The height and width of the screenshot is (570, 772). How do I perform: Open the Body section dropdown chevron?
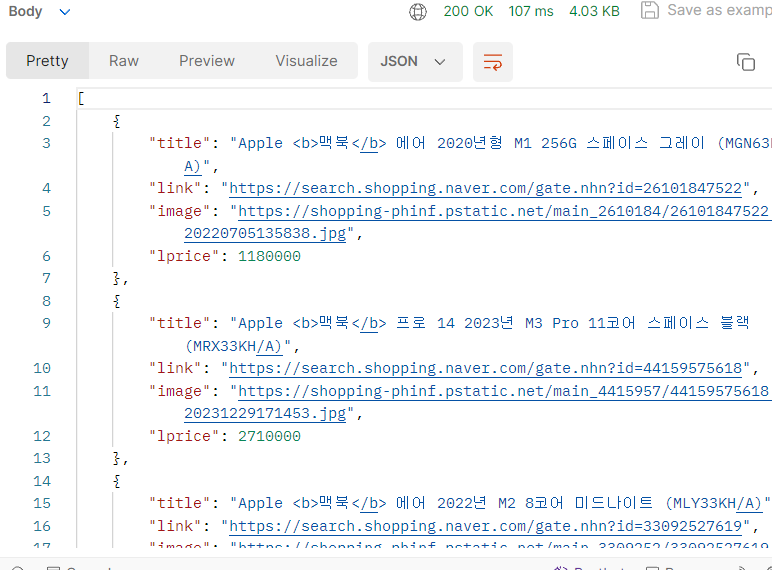[65, 11]
